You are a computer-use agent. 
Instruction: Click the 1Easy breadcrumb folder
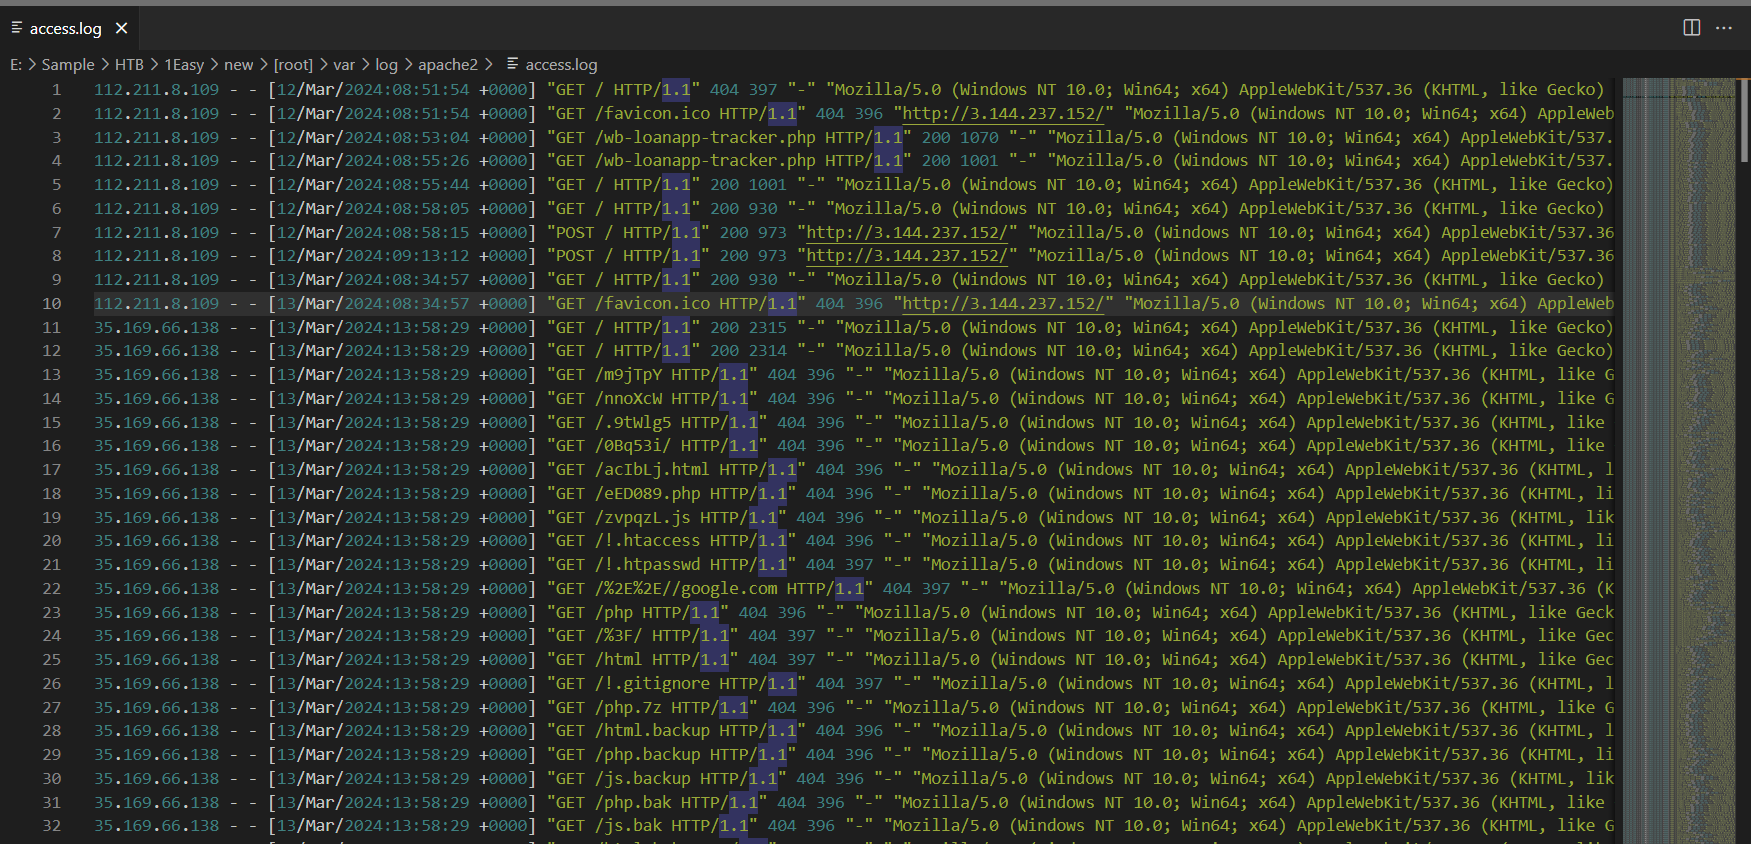pos(184,65)
